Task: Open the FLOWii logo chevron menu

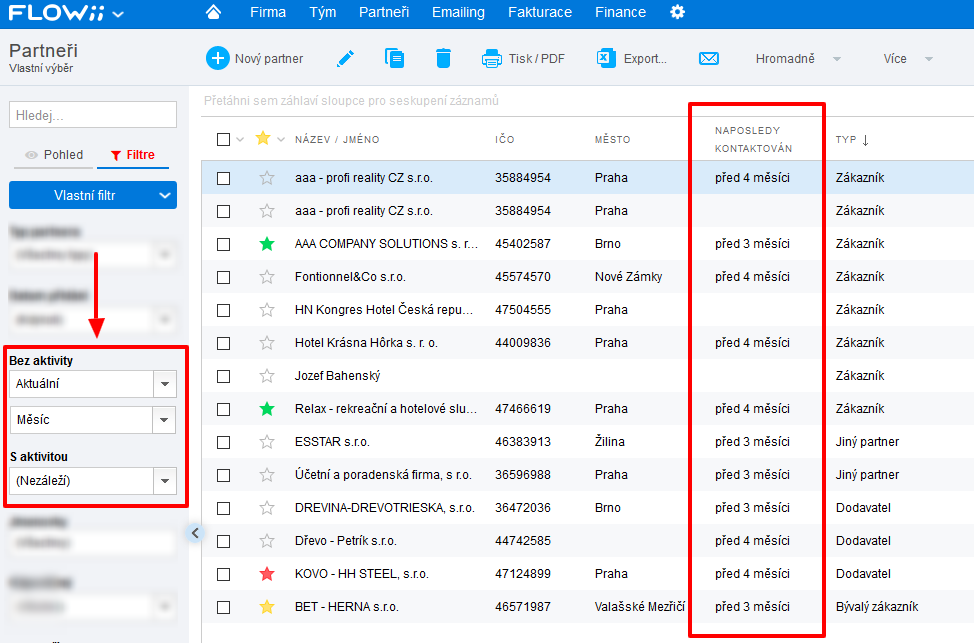Action: 117,14
